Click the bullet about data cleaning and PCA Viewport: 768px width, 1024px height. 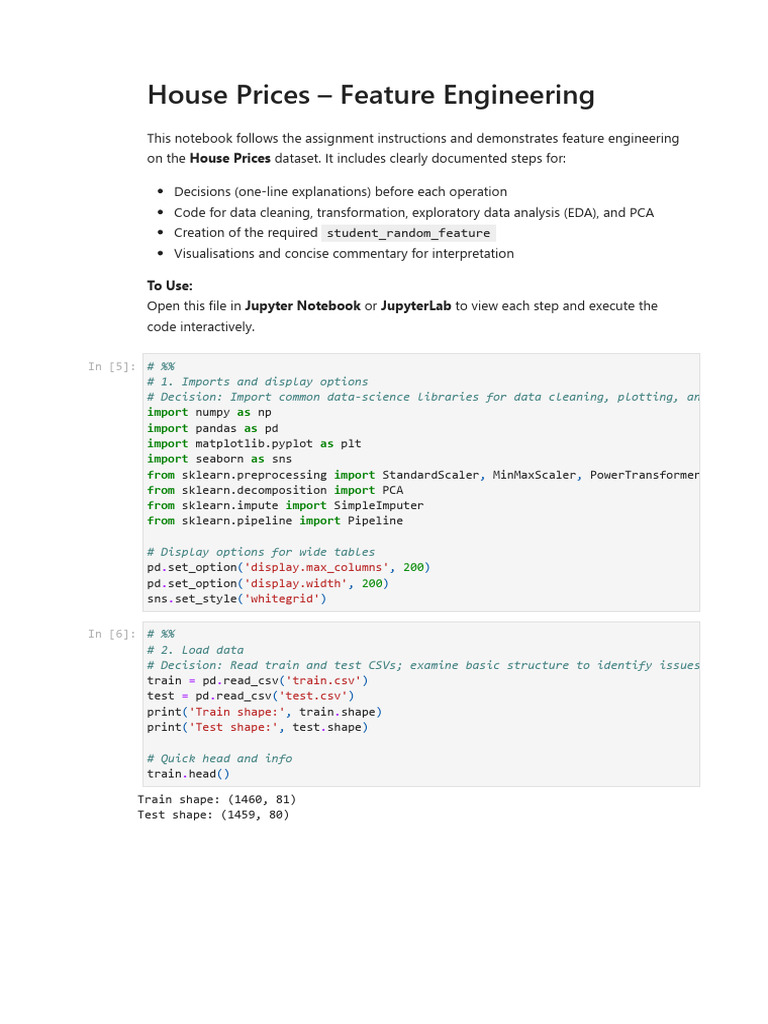point(414,212)
